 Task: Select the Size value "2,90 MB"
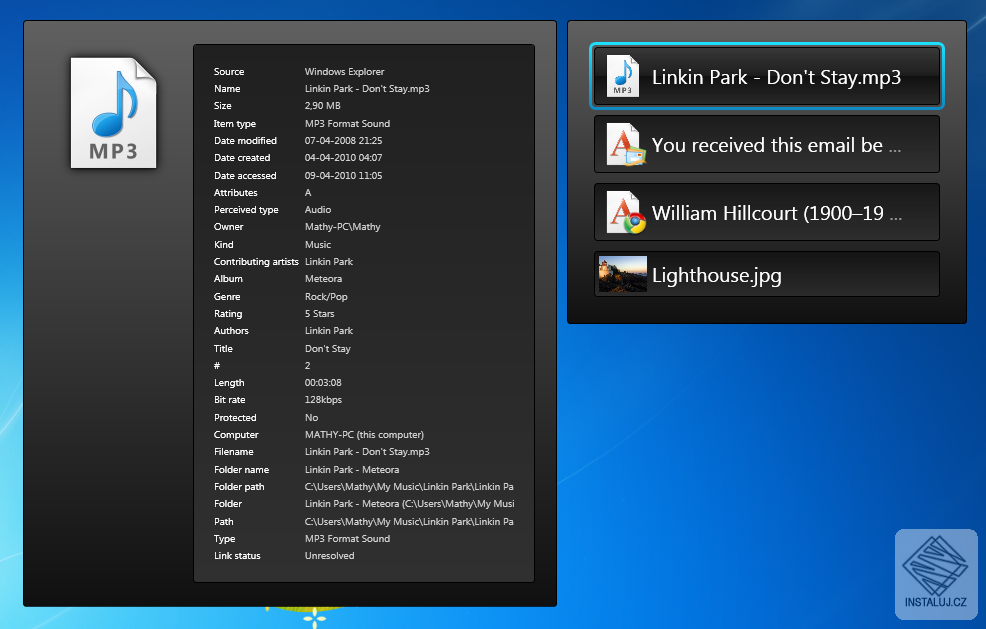[x=323, y=106]
